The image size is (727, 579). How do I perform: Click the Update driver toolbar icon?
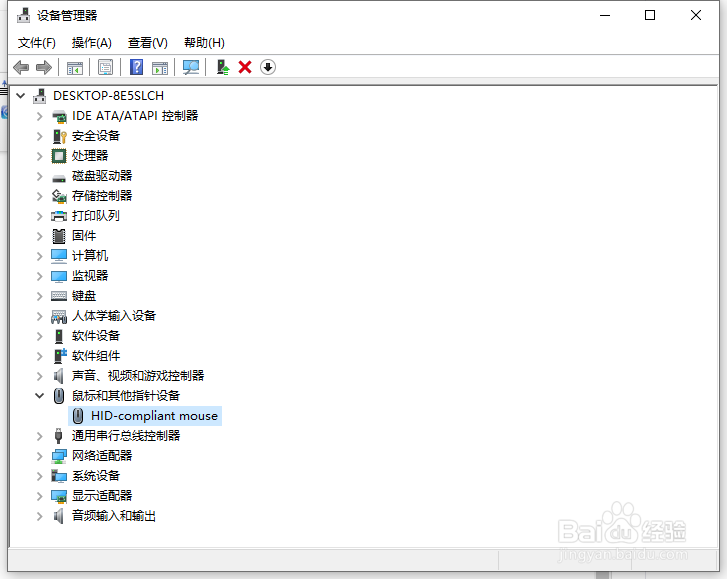click(x=223, y=68)
